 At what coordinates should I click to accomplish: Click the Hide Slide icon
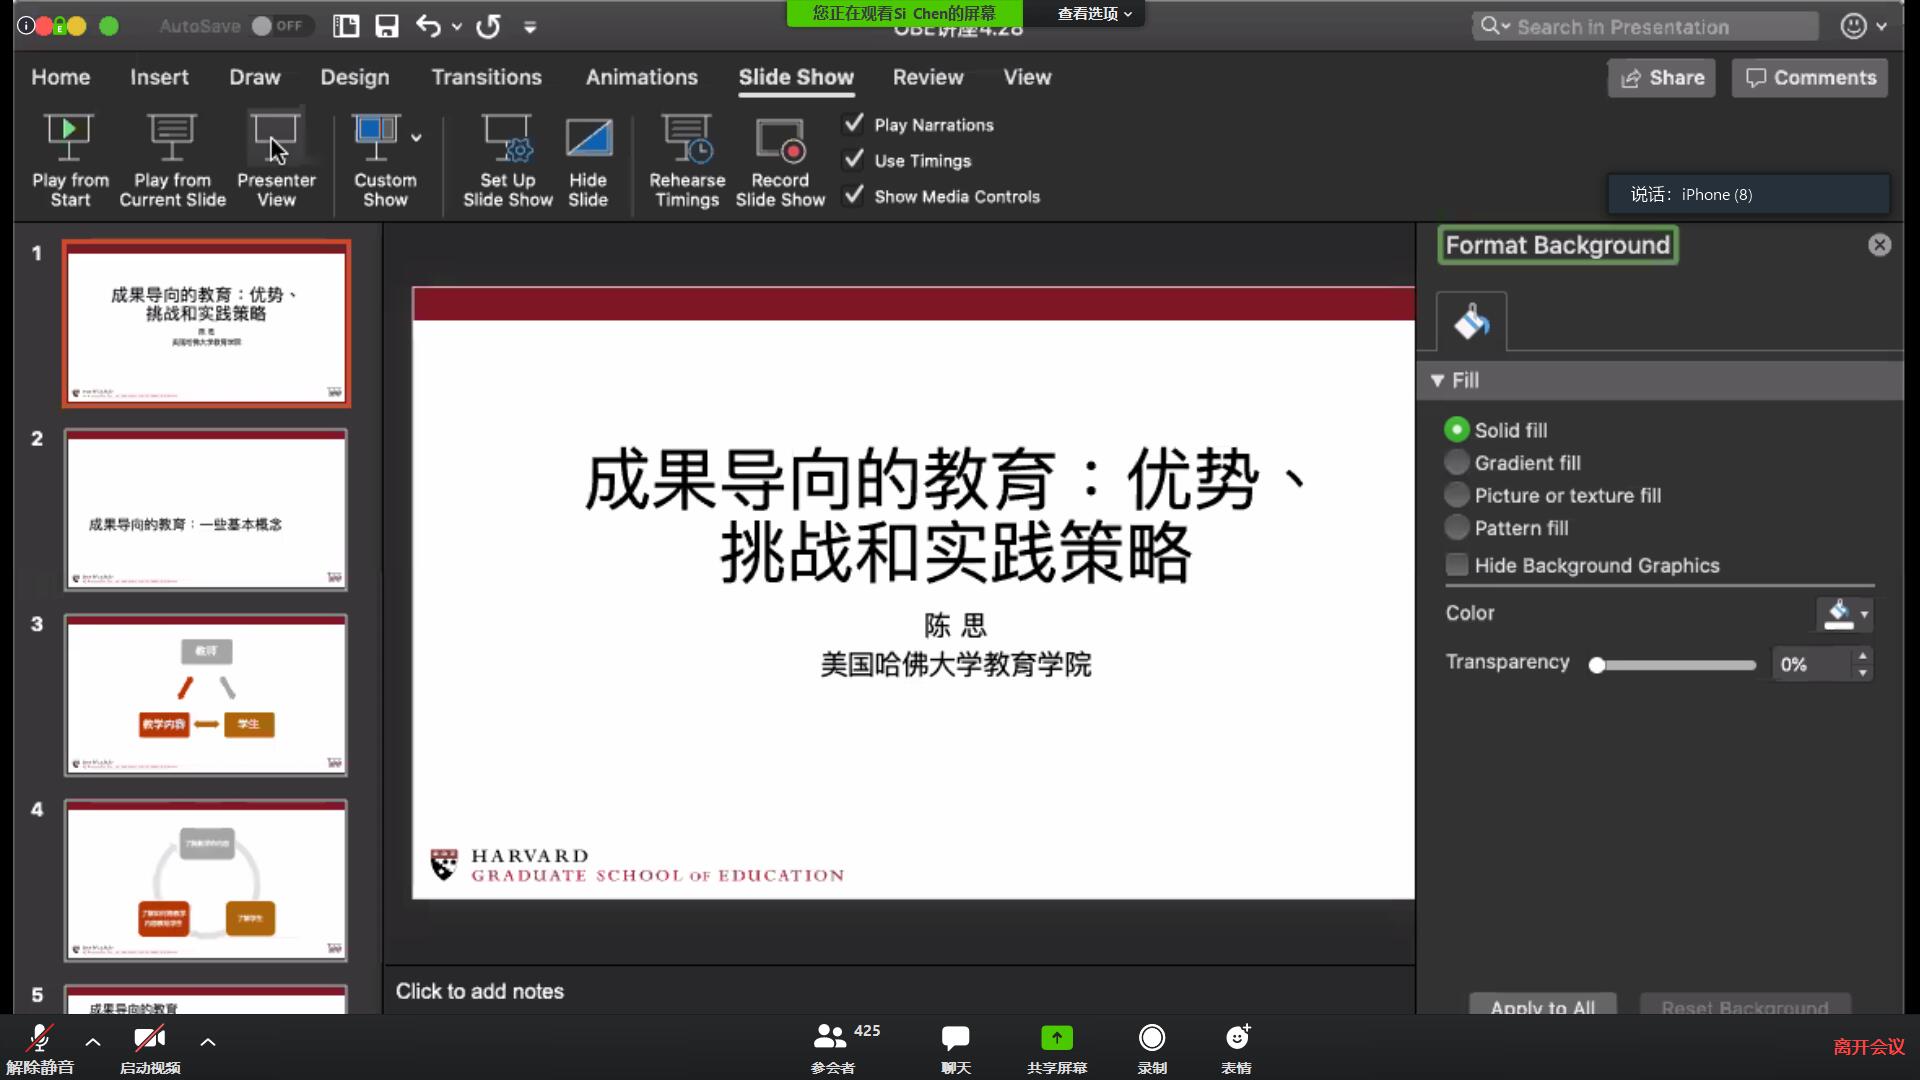[x=588, y=138]
